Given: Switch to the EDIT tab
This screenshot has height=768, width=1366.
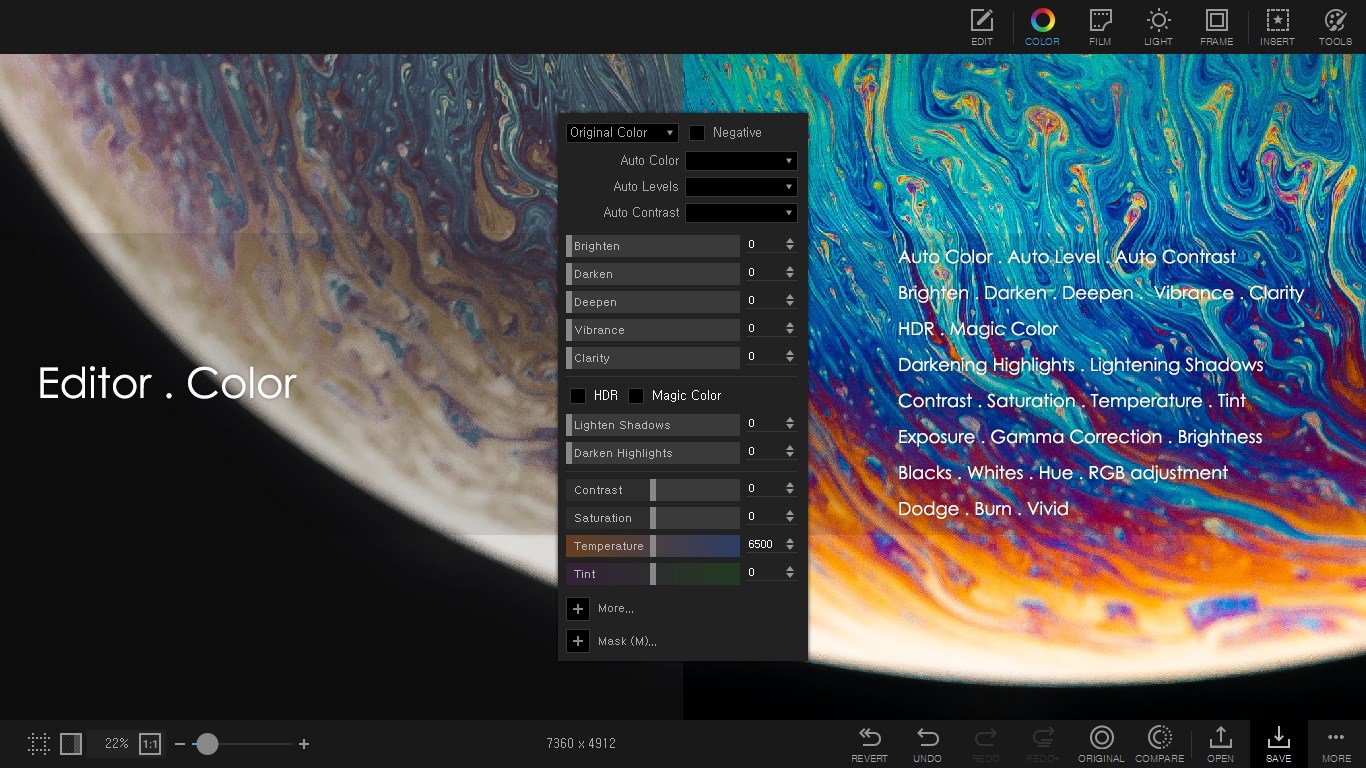Looking at the screenshot, I should click(x=981, y=27).
